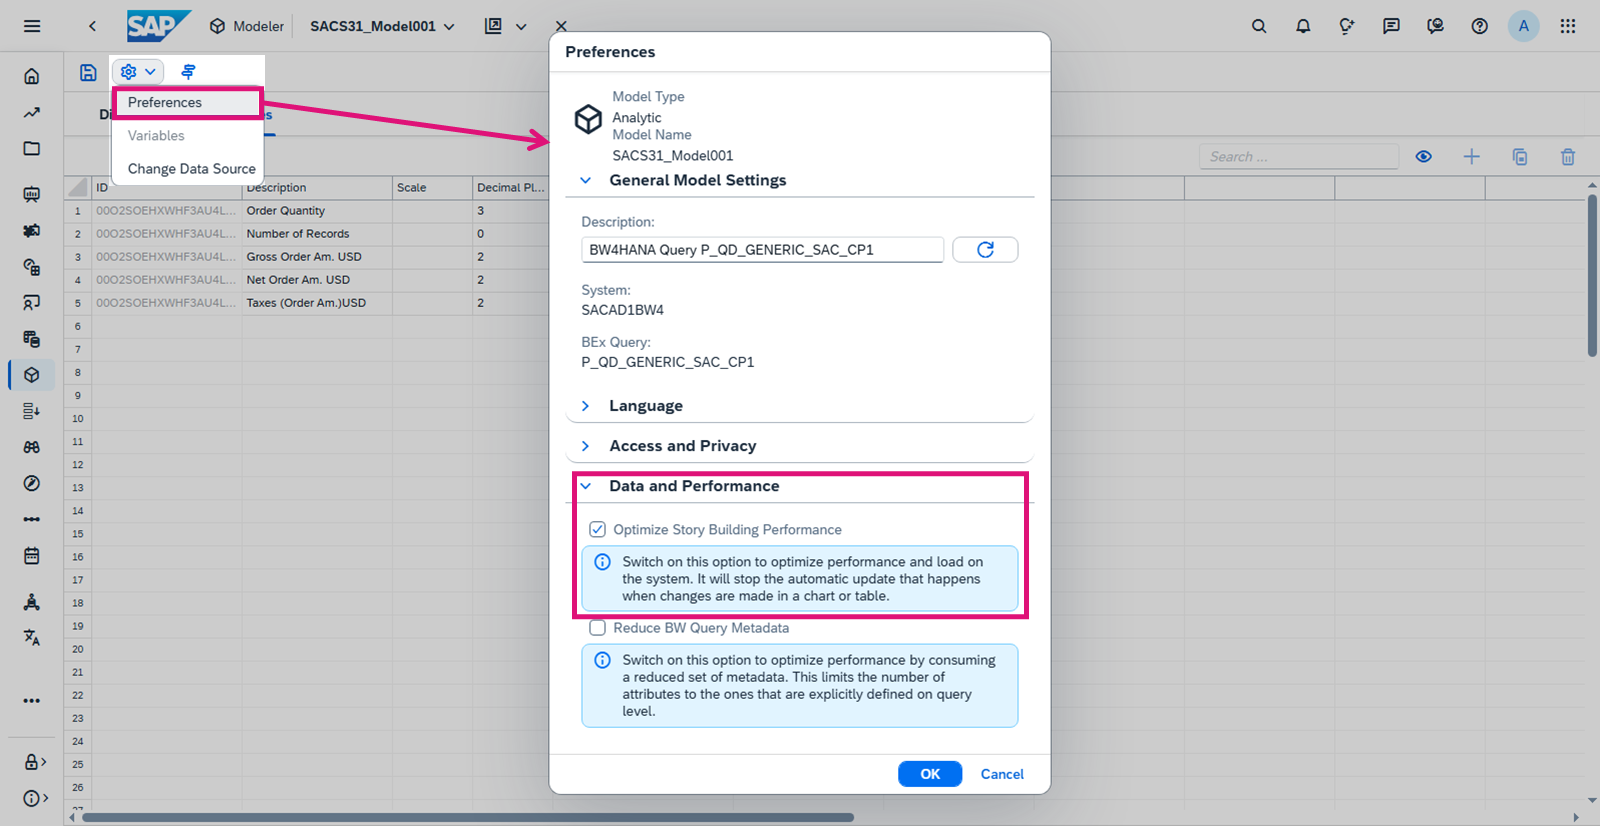Open the Modeler cube icon in sidebar

(x=32, y=375)
